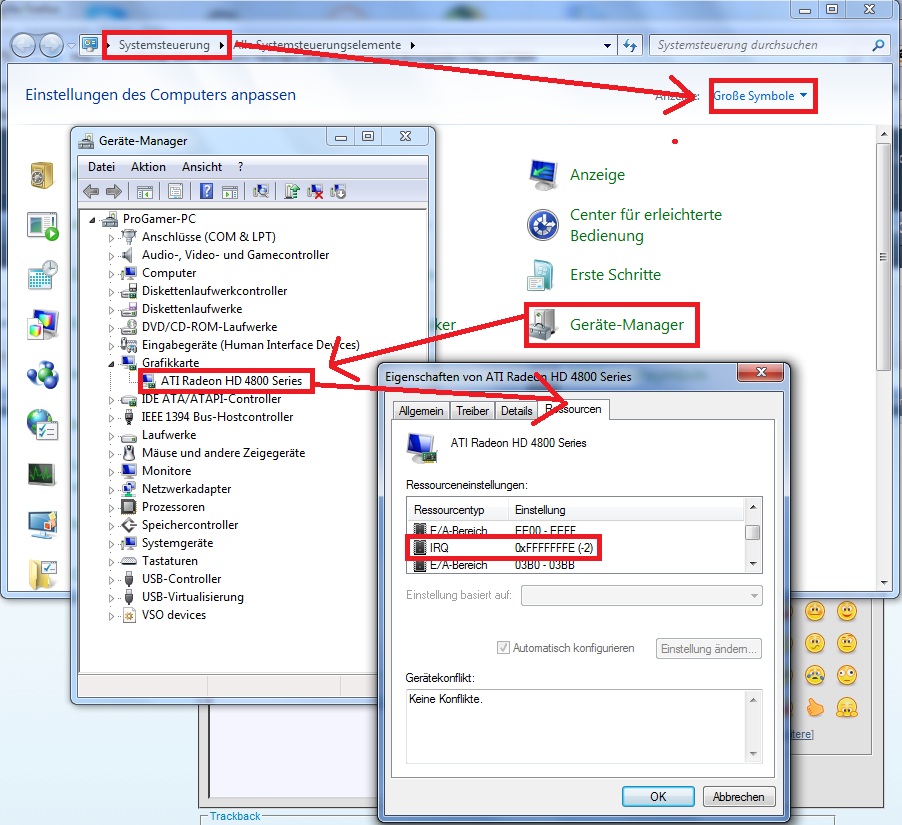The image size is (902, 825).
Task: Click the Erste Schritte icon
Action: [x=543, y=275]
